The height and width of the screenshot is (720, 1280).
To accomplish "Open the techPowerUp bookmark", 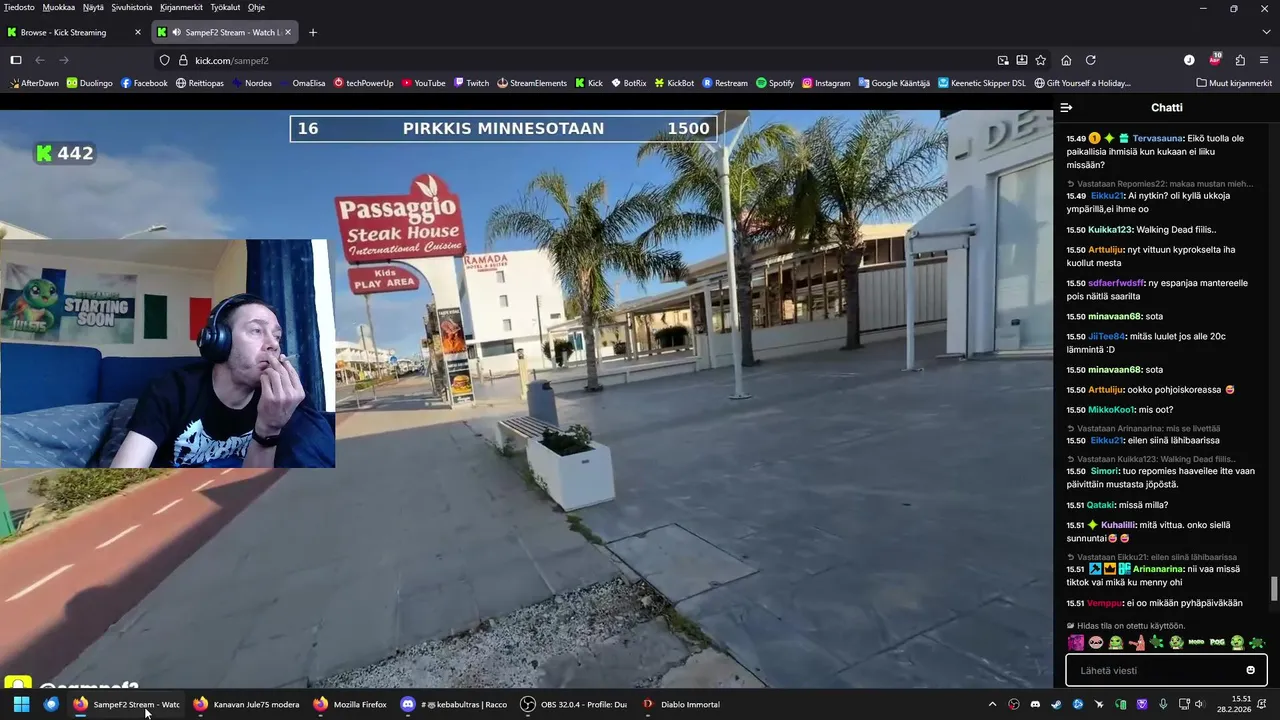I will [x=364, y=83].
